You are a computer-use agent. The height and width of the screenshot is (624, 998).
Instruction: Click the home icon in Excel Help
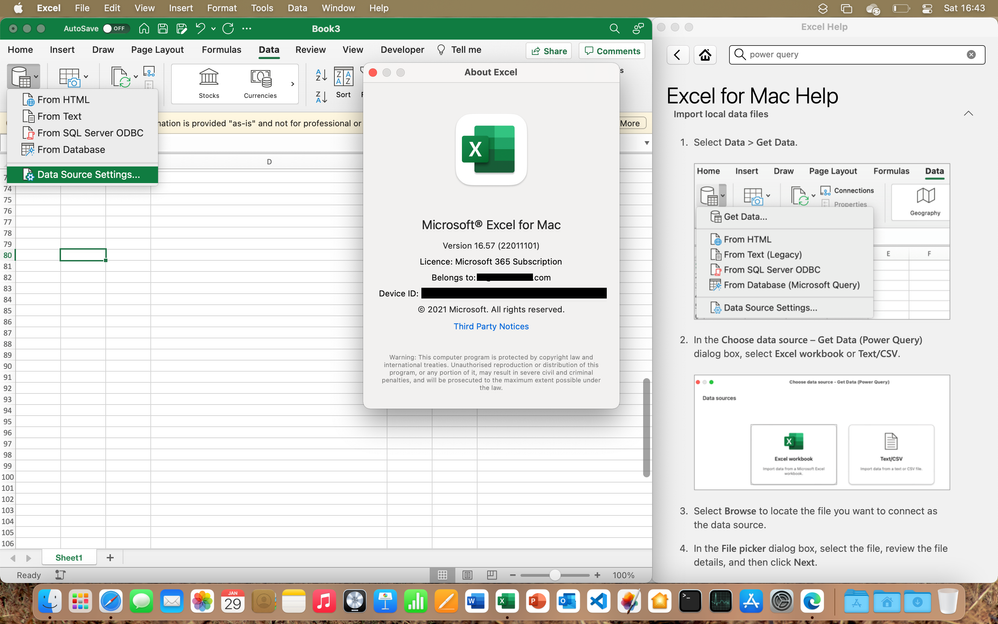[706, 56]
